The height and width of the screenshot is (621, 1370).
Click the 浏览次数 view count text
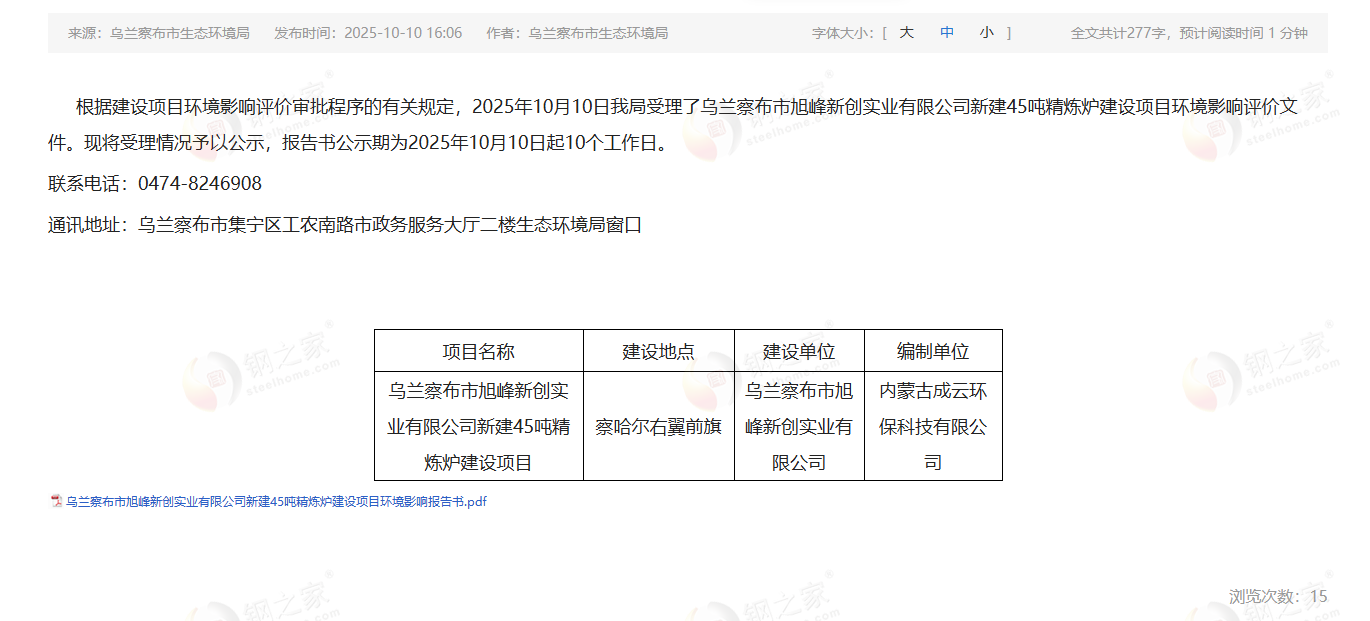1277,597
